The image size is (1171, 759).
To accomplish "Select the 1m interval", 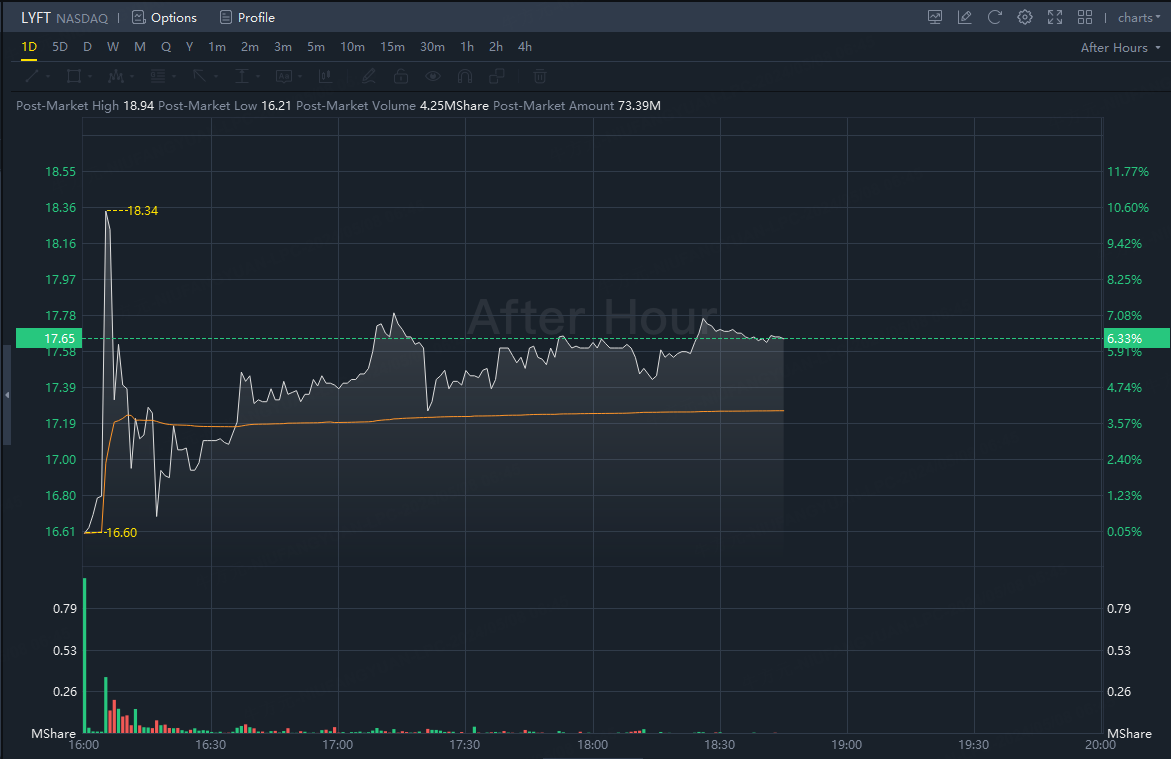I will tap(217, 46).
